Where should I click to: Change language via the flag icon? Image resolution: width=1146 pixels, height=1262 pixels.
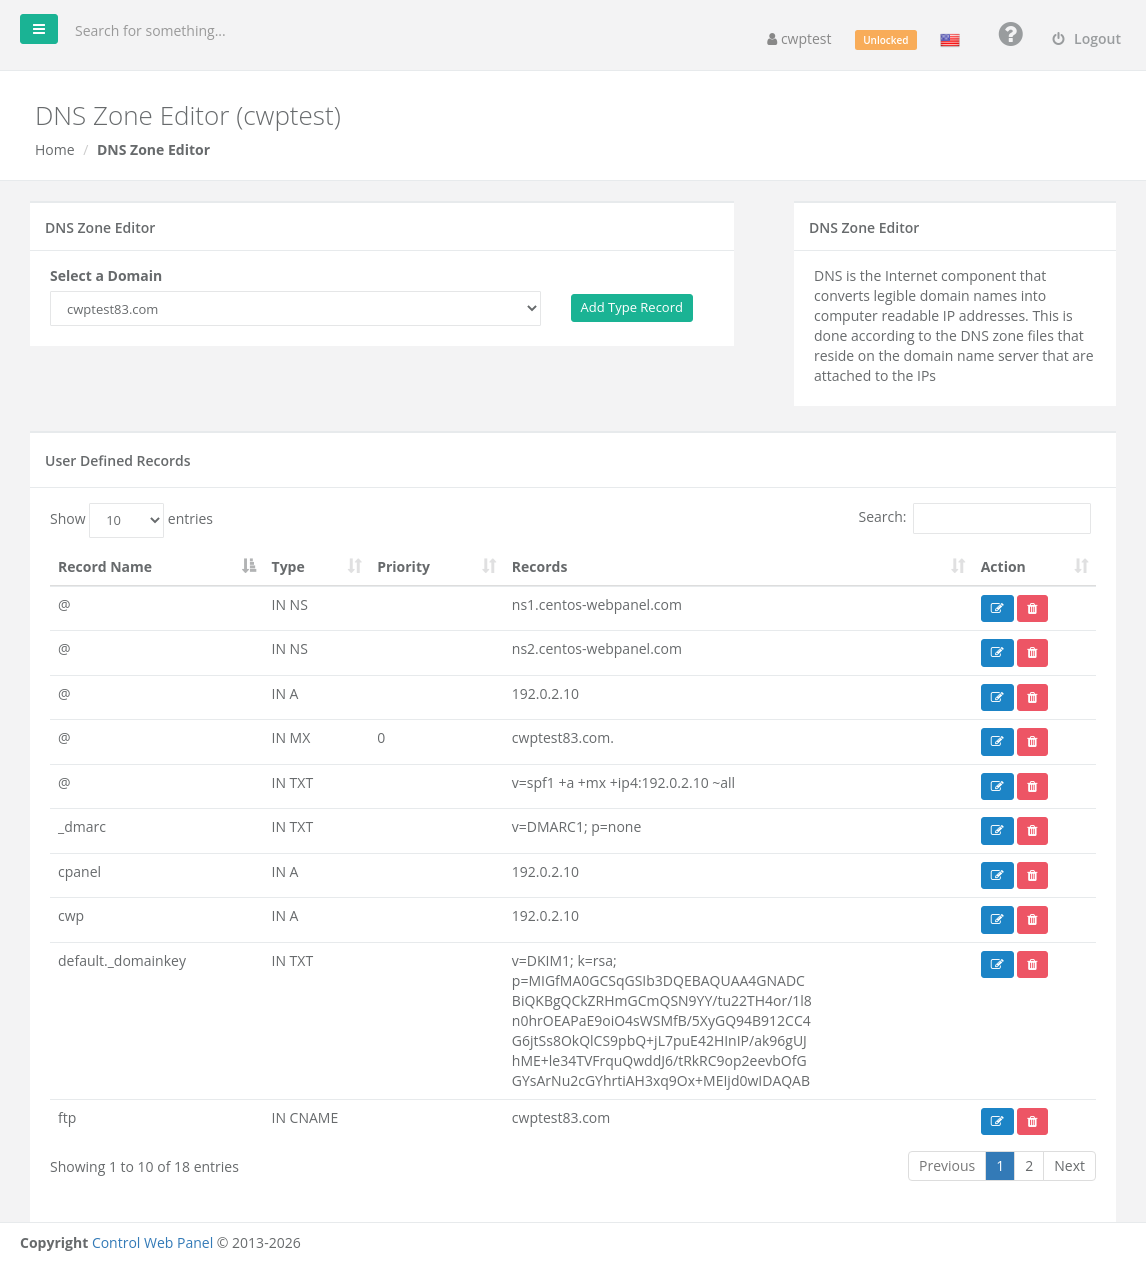coord(950,40)
